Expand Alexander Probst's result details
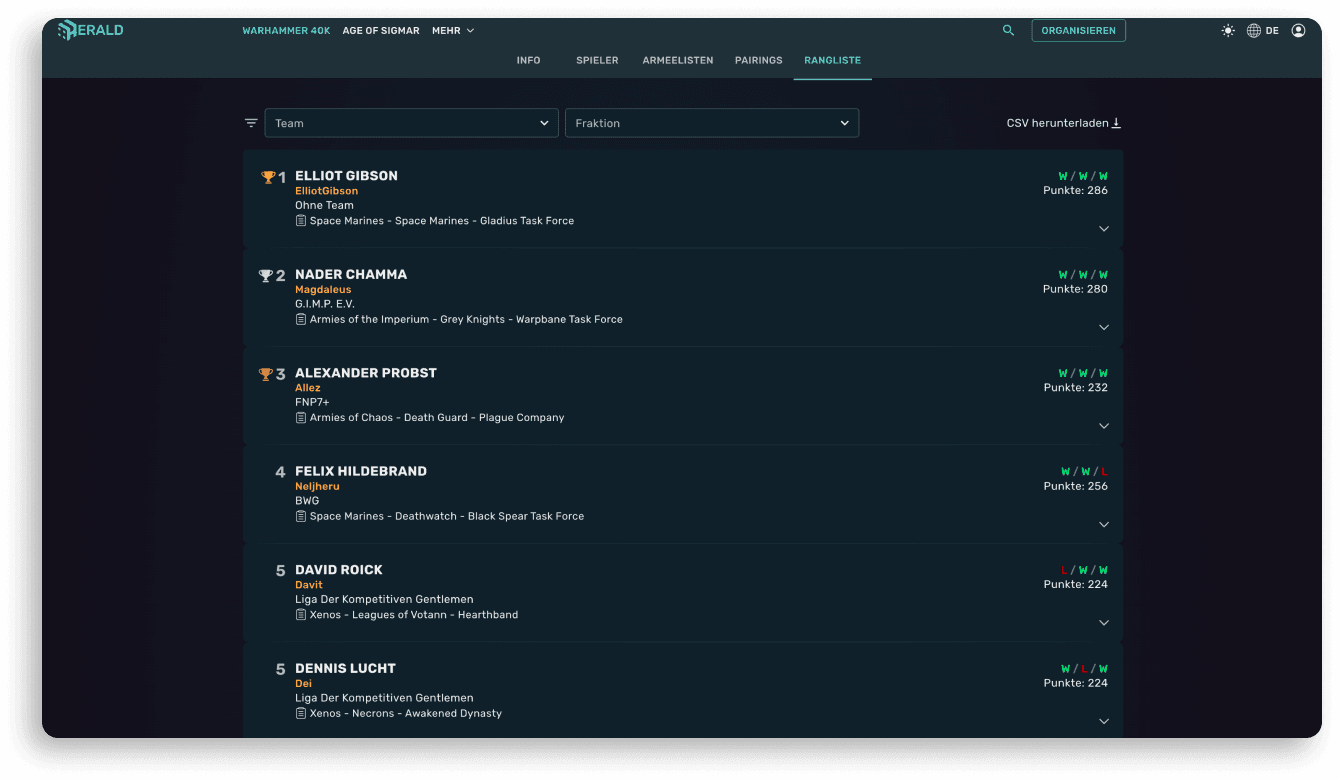Image resolution: width=1340 pixels, height=780 pixels. click(1104, 426)
